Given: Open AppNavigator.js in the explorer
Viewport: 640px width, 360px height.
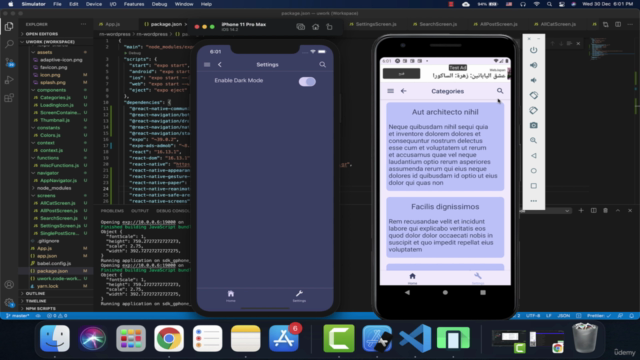Looking at the screenshot, I should [x=58, y=180].
